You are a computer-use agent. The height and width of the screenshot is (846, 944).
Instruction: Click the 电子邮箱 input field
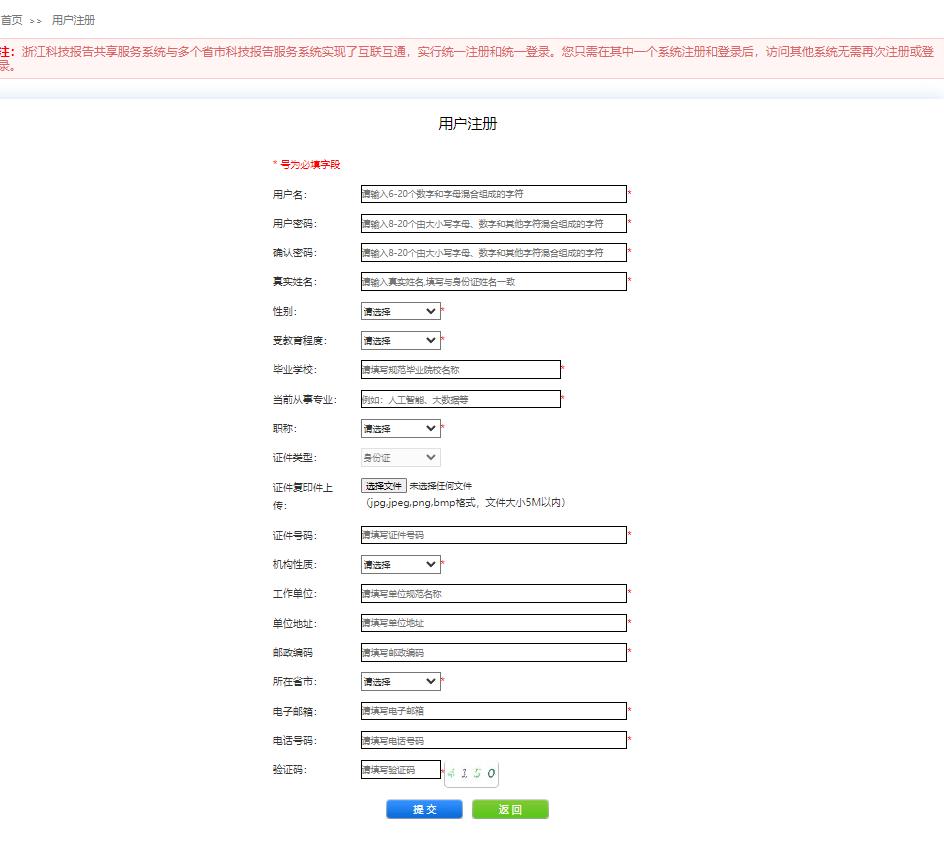493,711
